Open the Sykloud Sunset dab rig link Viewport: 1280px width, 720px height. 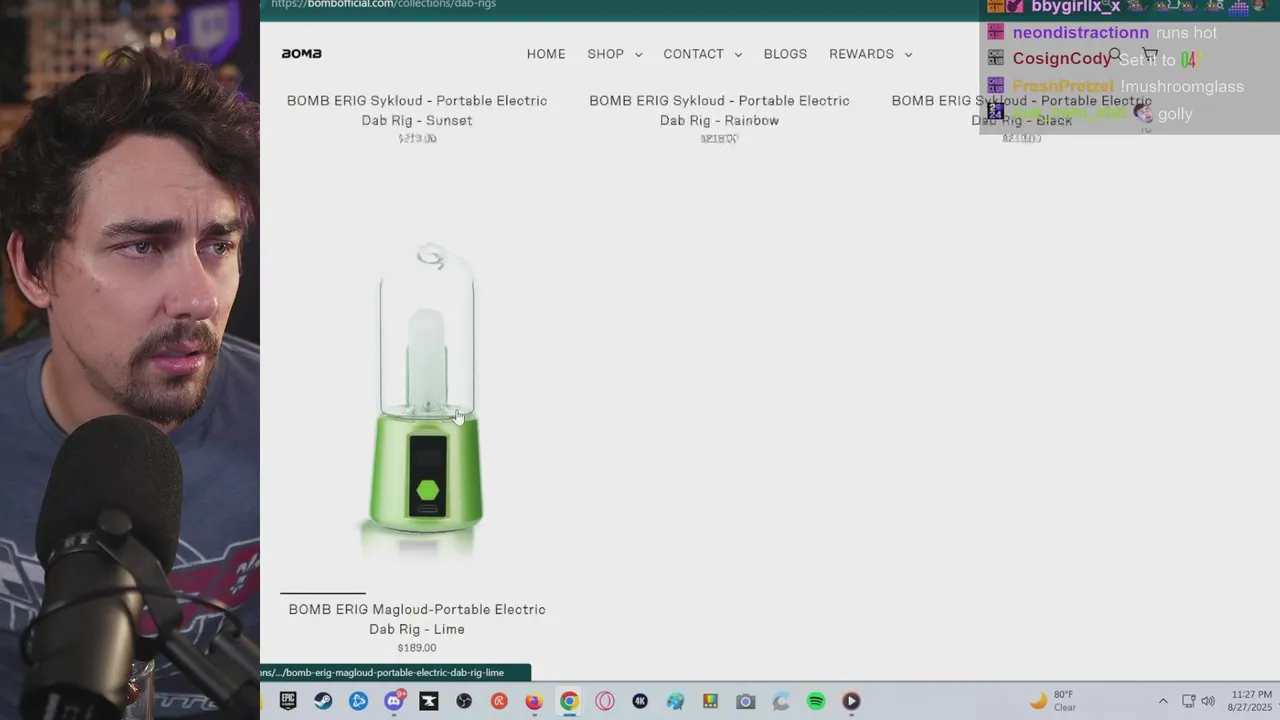417,110
